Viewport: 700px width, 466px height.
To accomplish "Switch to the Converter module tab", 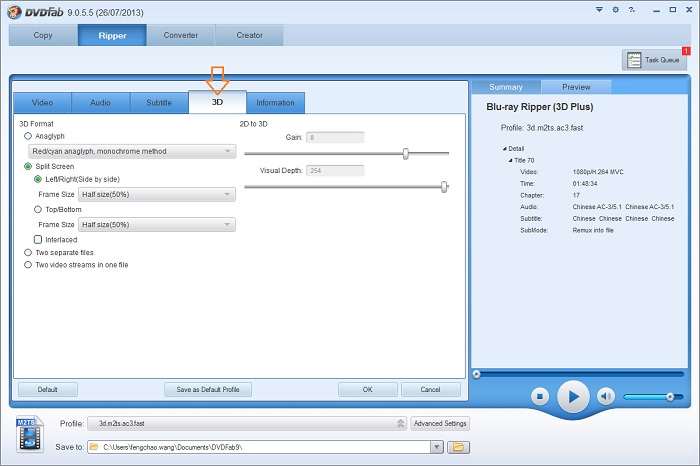I will coord(181,35).
